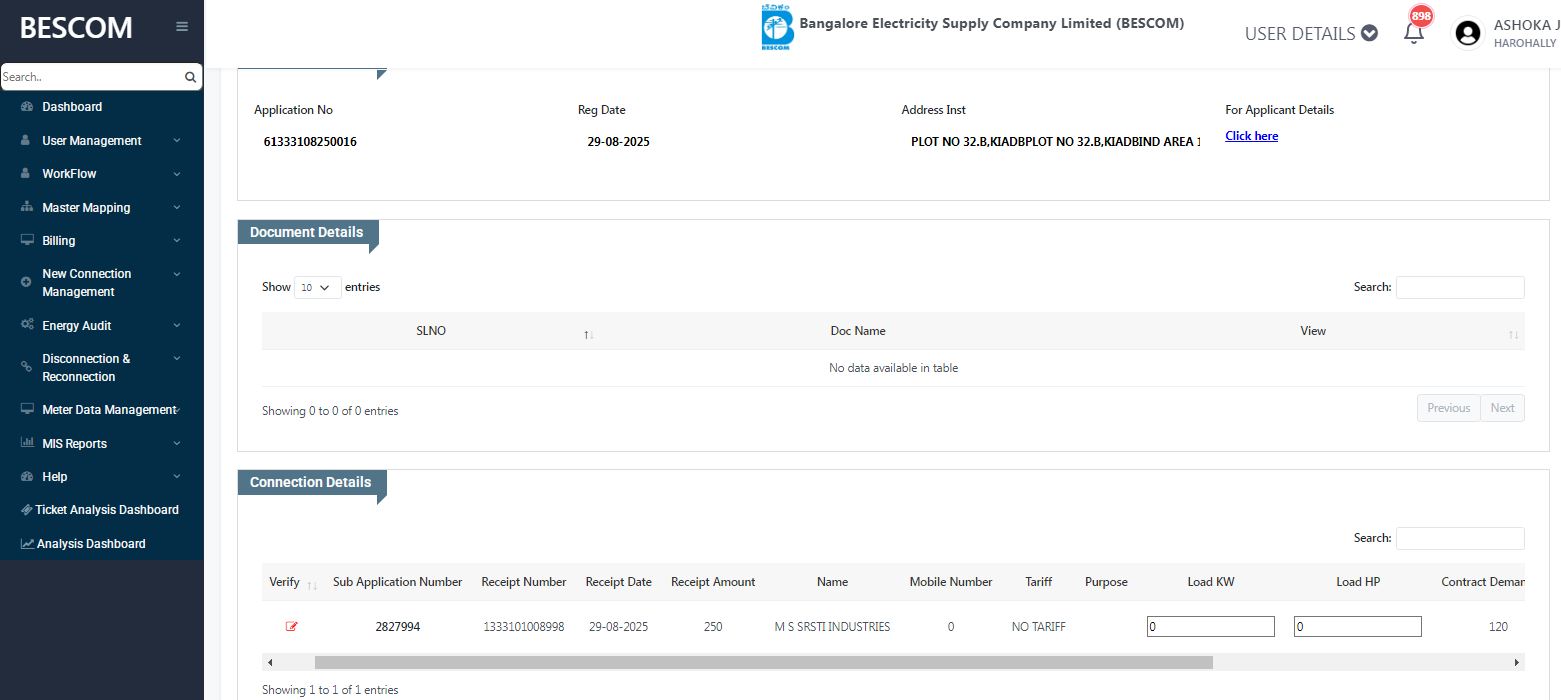Screen dimensions: 1561x700
Task: Click the New Connection Management plus icon
Action: point(26,283)
